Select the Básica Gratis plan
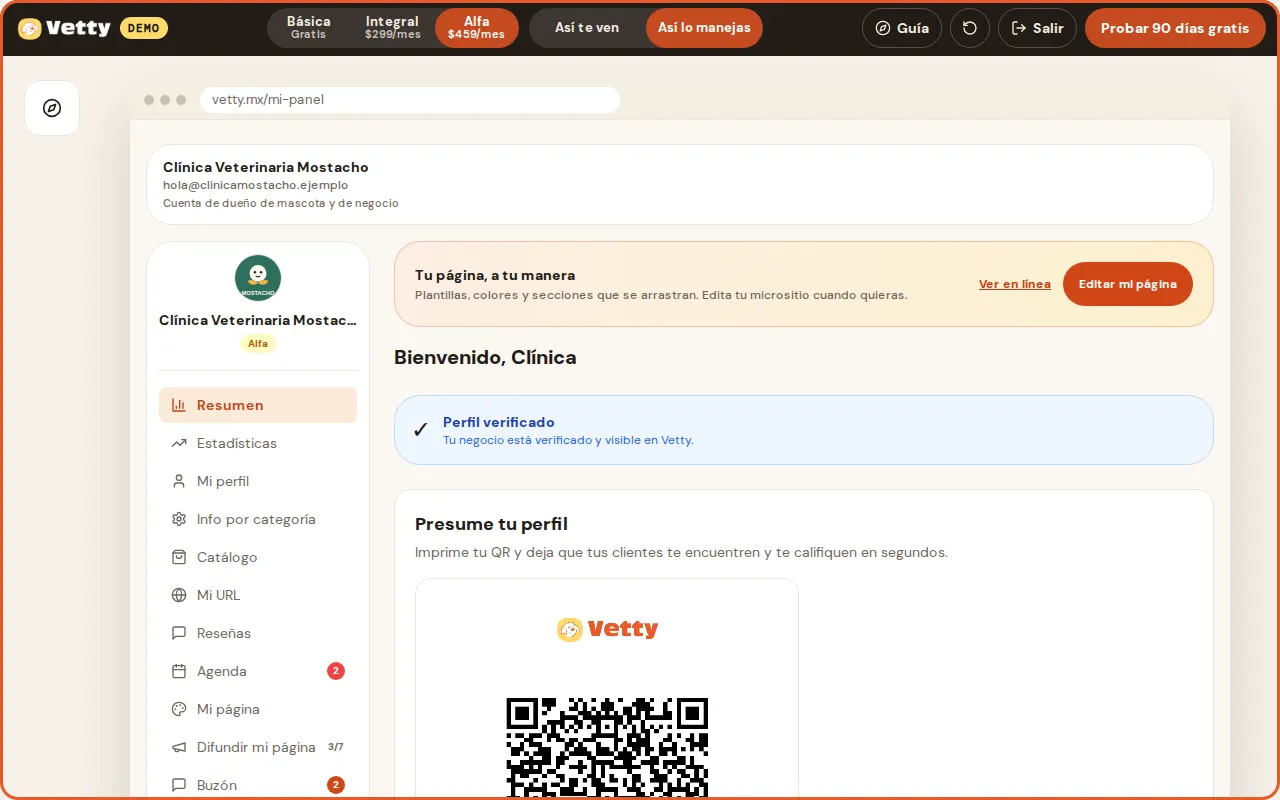1280x800 pixels. coord(309,28)
